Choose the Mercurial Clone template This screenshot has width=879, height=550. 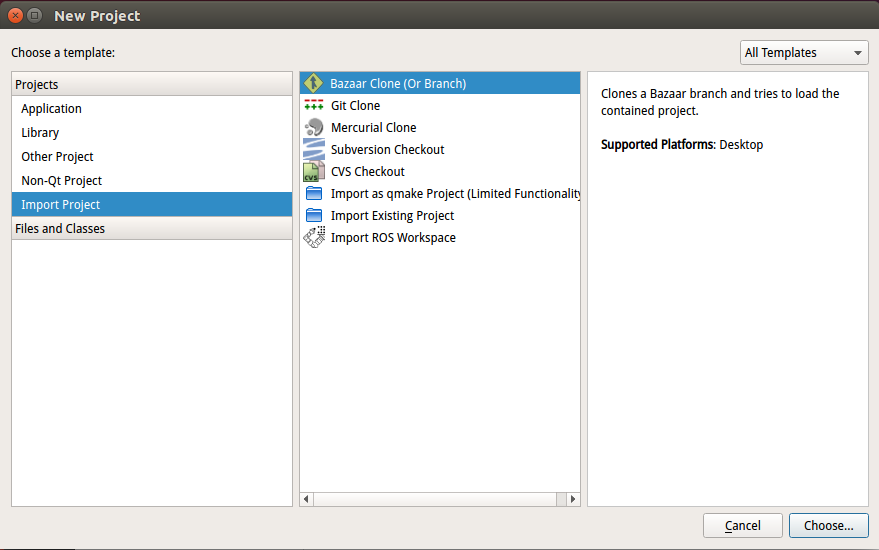(440, 127)
